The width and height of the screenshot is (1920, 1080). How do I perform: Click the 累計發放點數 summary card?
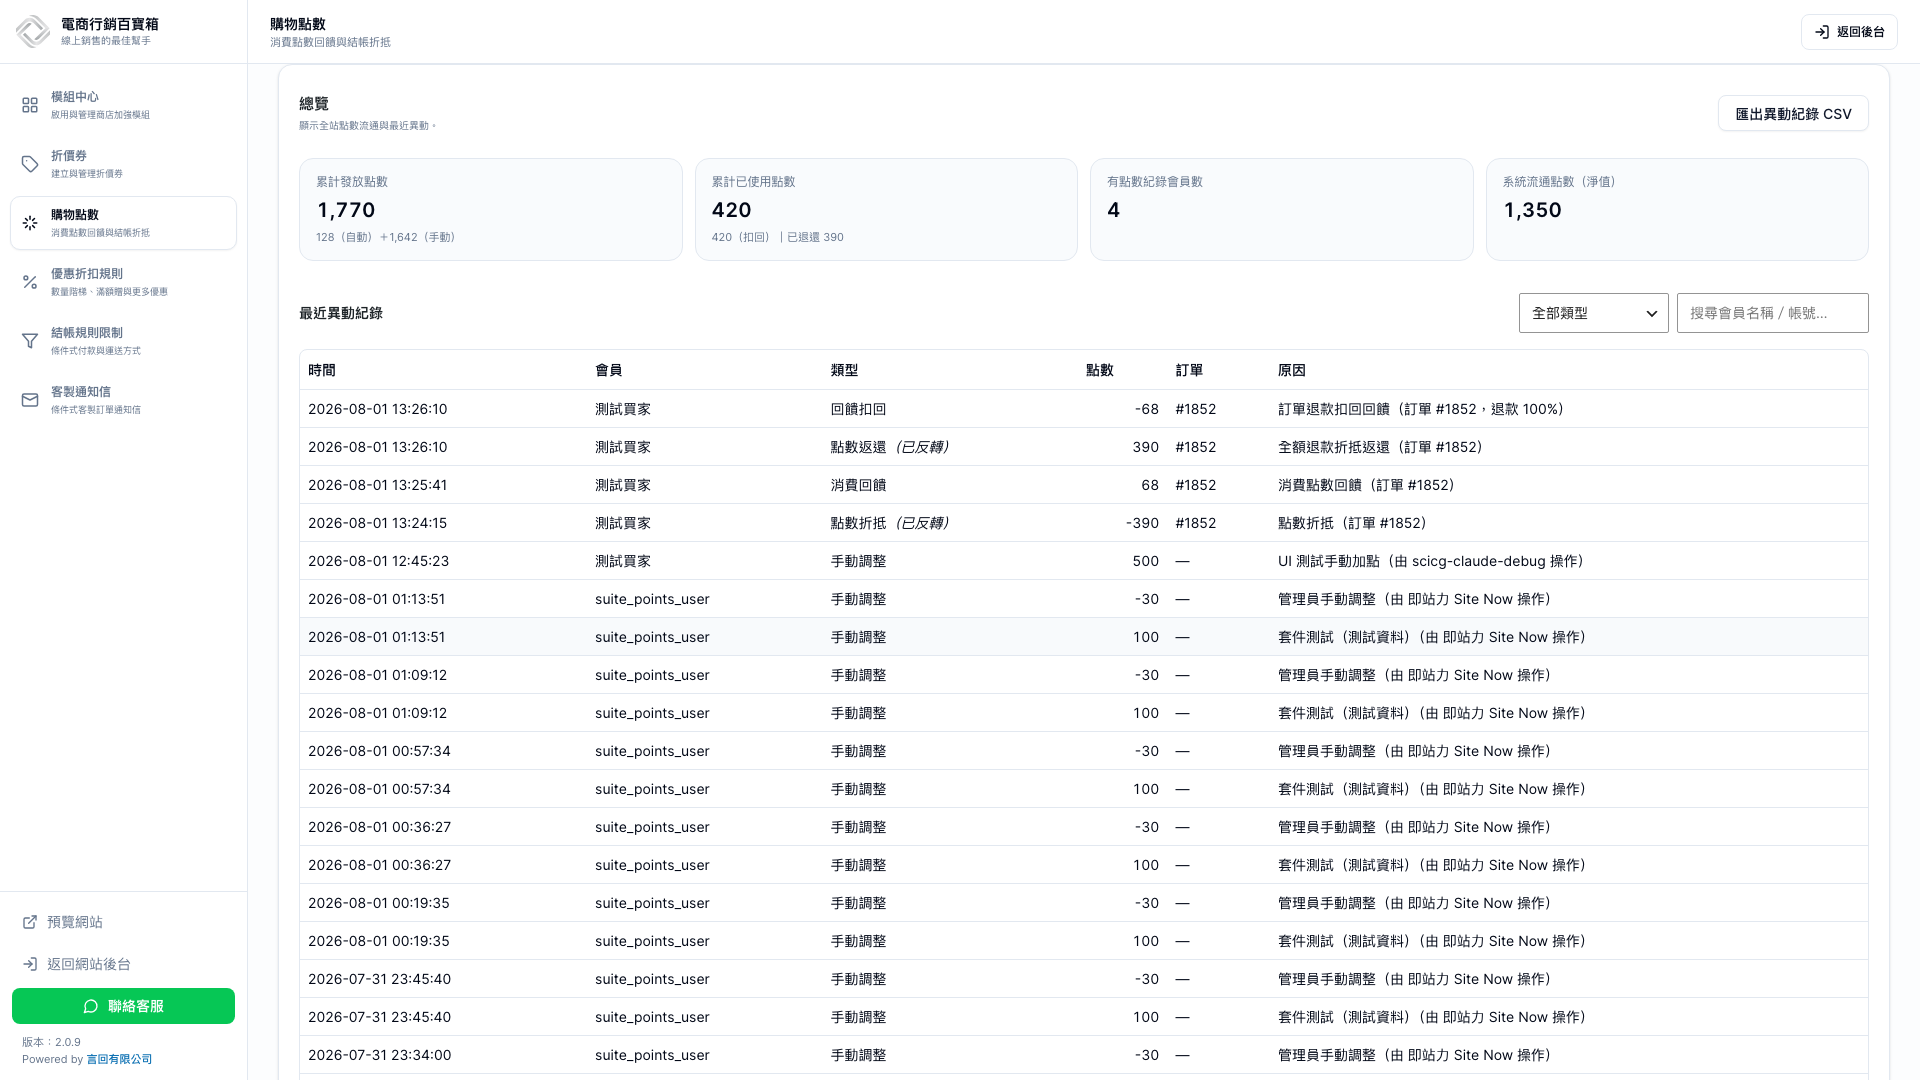coord(490,209)
